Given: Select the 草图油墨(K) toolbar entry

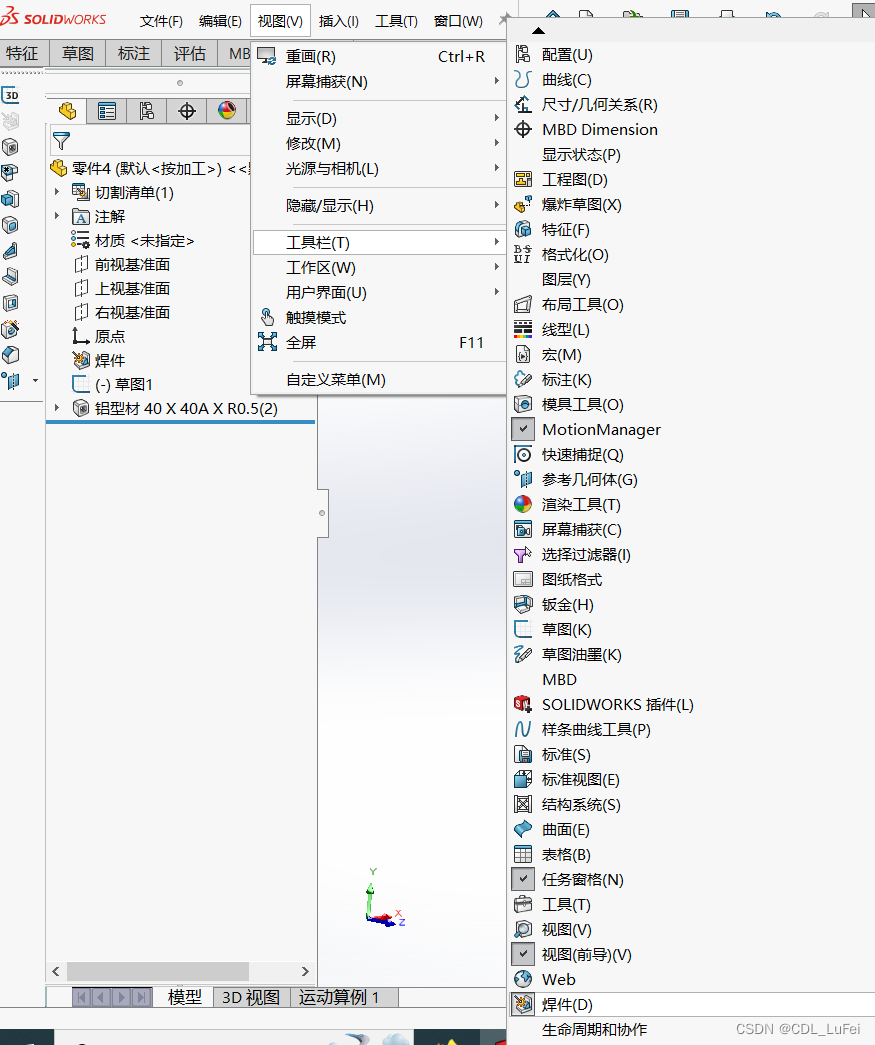Looking at the screenshot, I should pos(581,654).
